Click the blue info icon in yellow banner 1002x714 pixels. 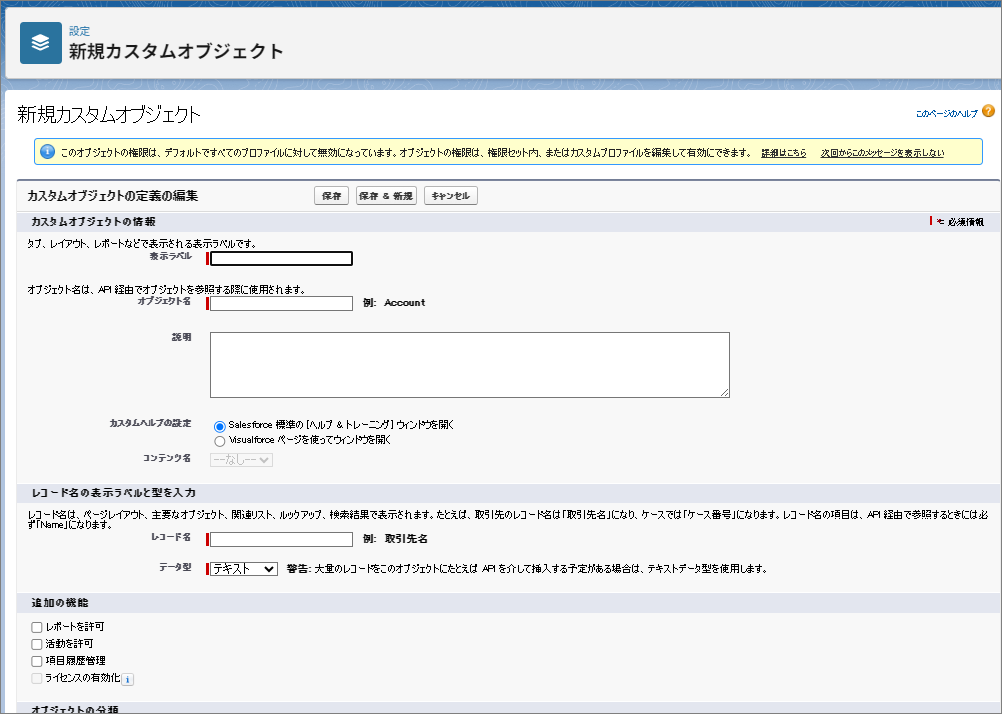point(47,152)
